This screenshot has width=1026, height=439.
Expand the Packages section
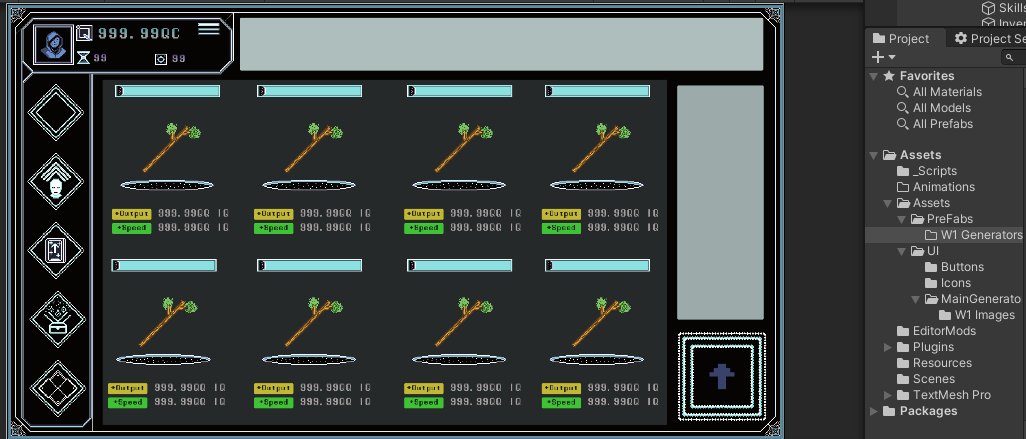coord(874,411)
